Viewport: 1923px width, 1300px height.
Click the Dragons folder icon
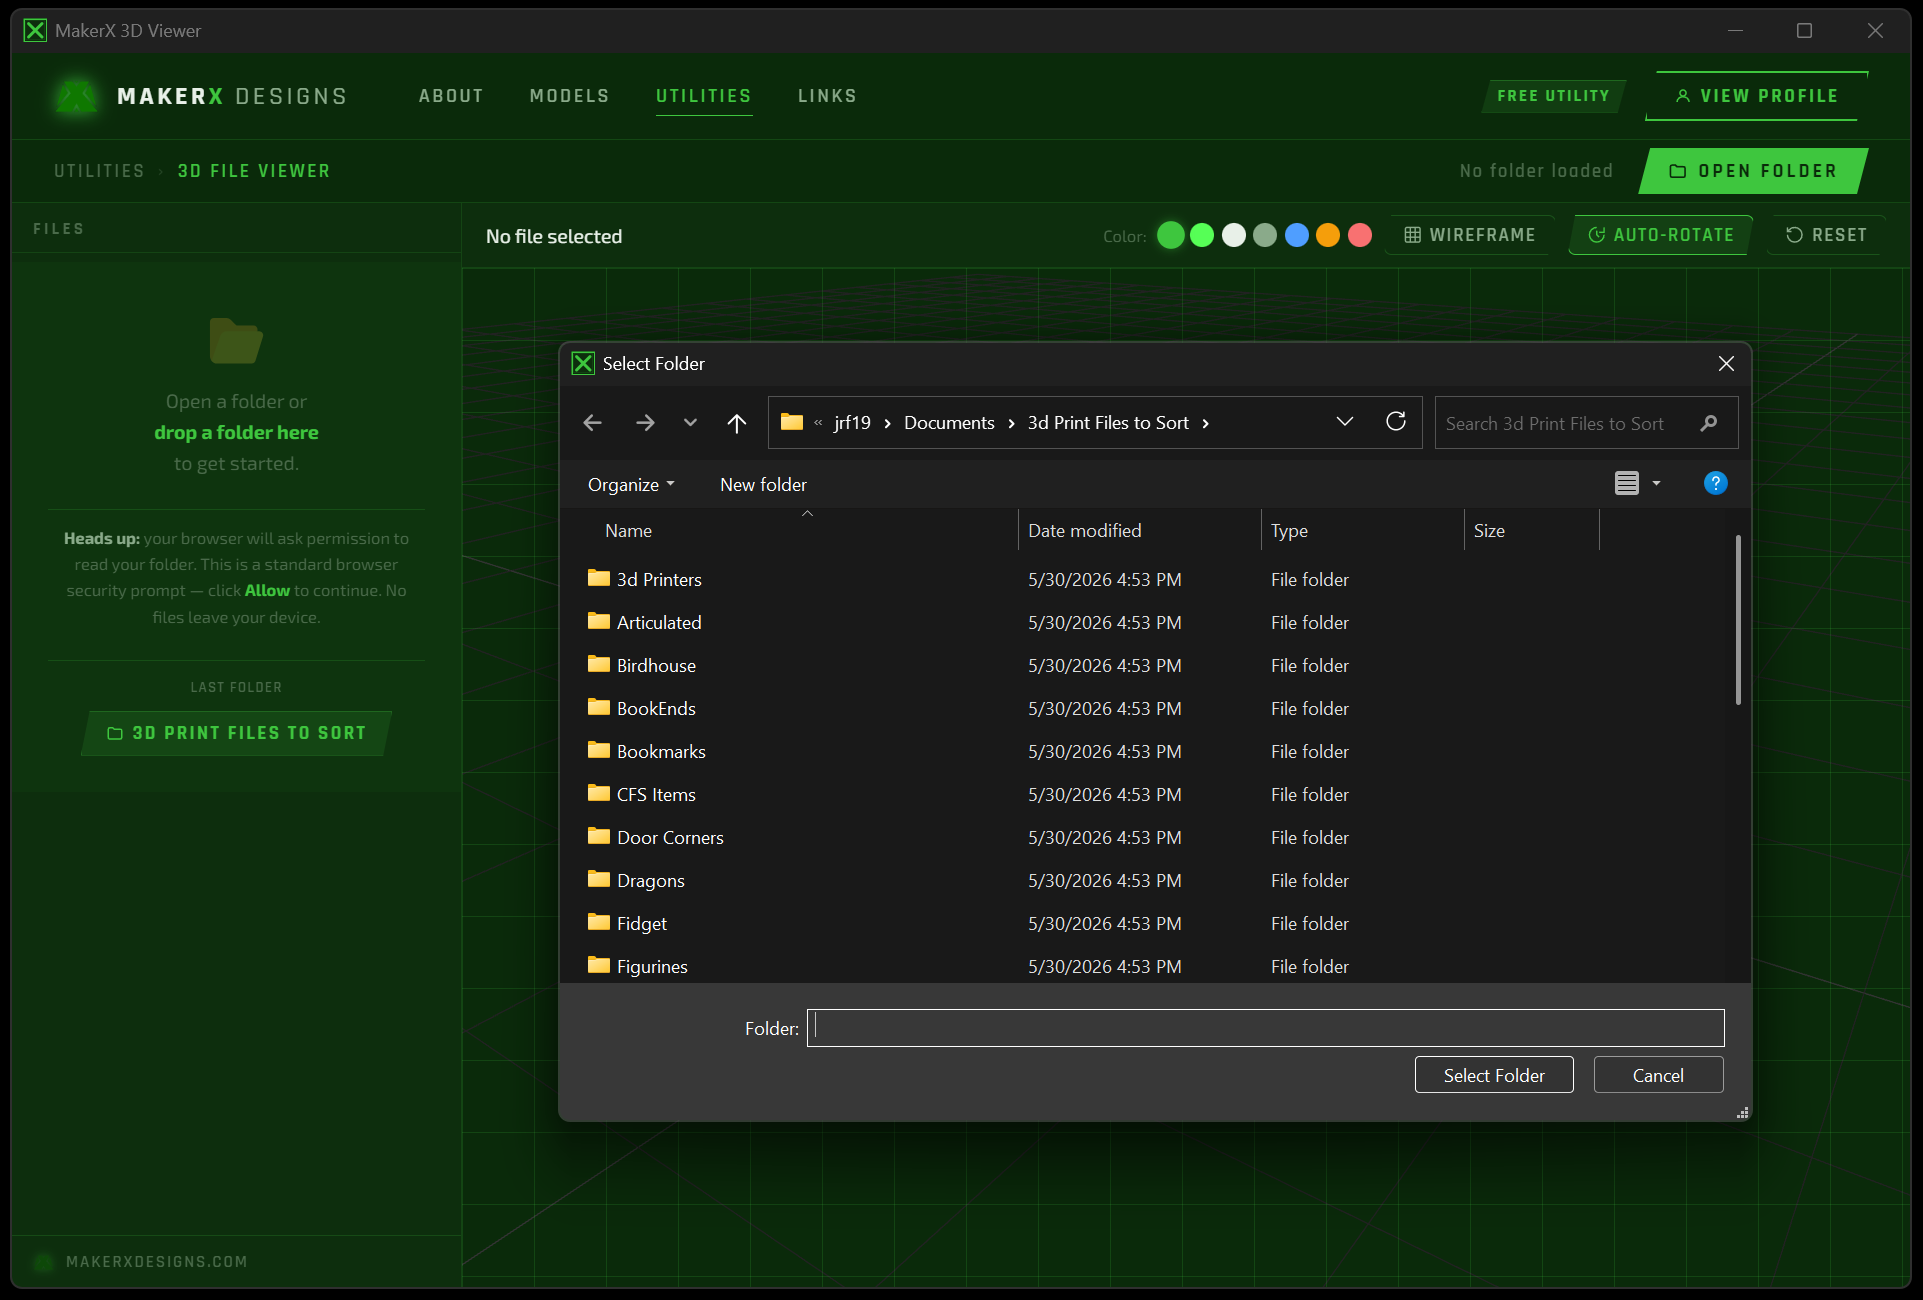coord(599,879)
